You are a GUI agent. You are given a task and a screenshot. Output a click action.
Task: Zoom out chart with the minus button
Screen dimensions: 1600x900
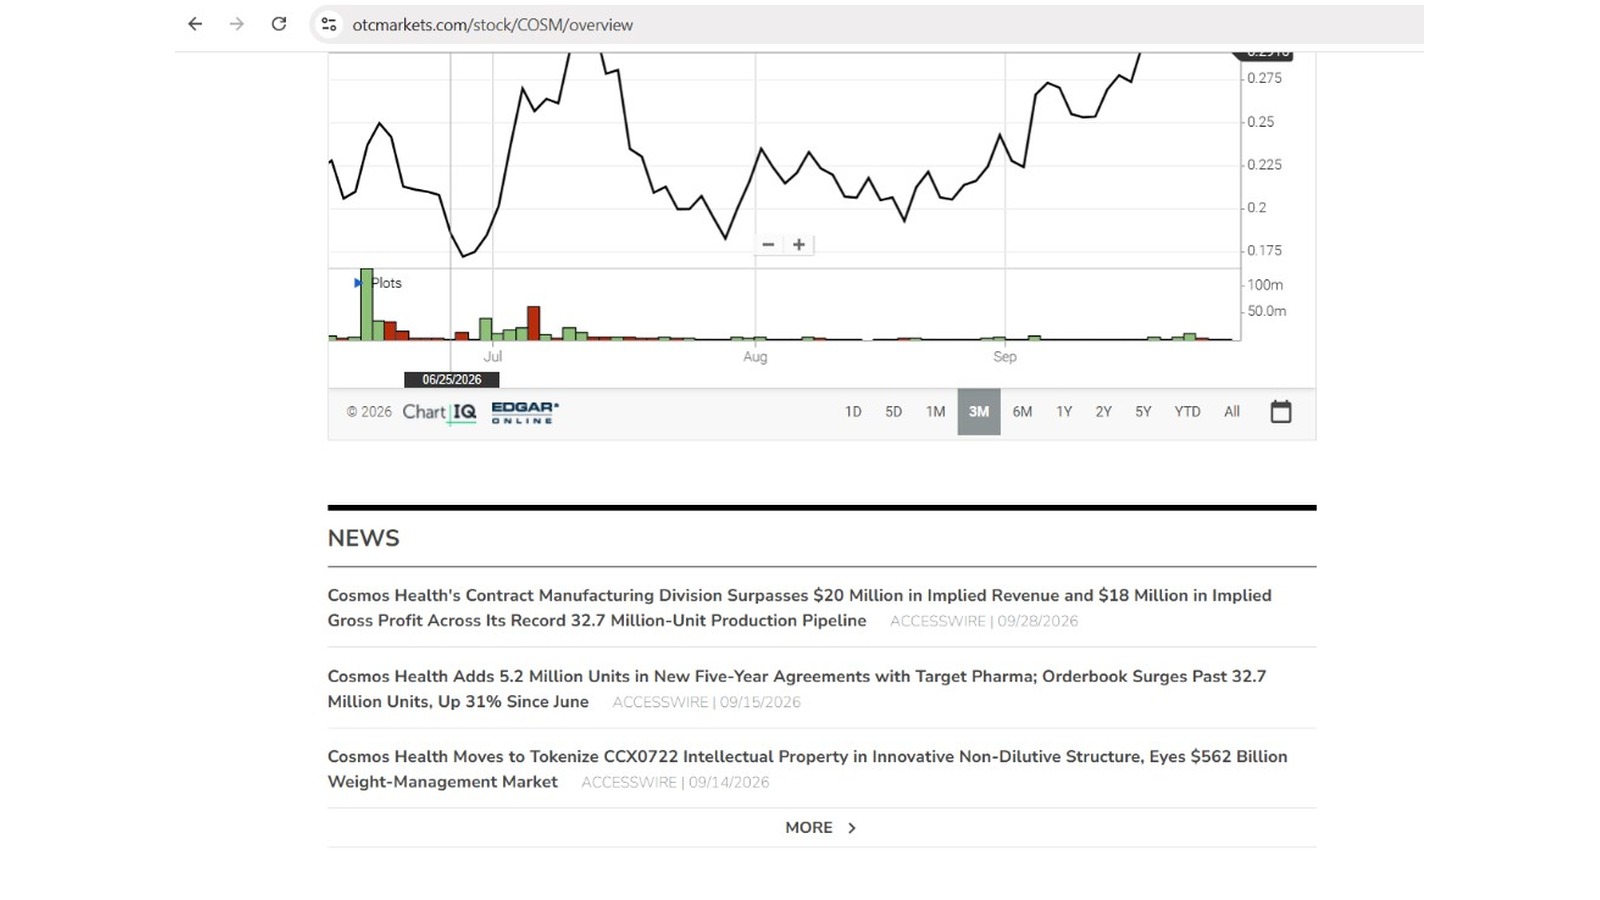tap(768, 244)
